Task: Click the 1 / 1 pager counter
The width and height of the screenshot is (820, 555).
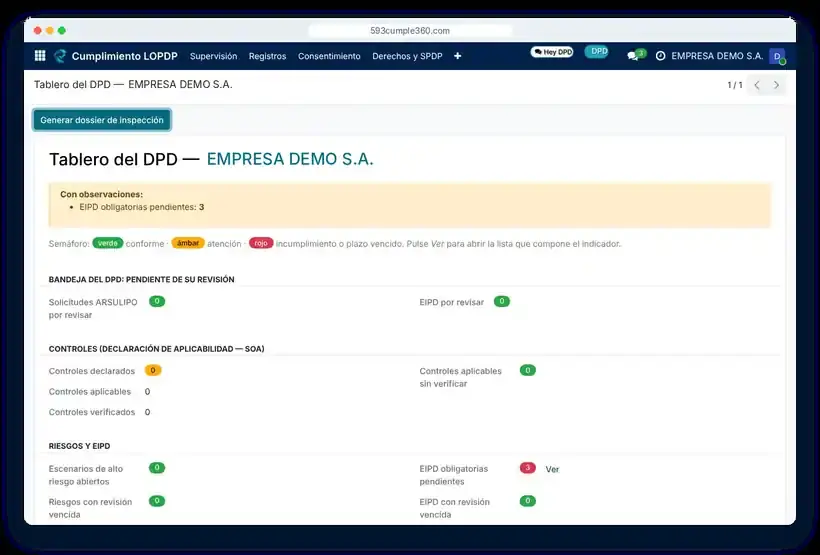Action: pyautogui.click(x=735, y=85)
